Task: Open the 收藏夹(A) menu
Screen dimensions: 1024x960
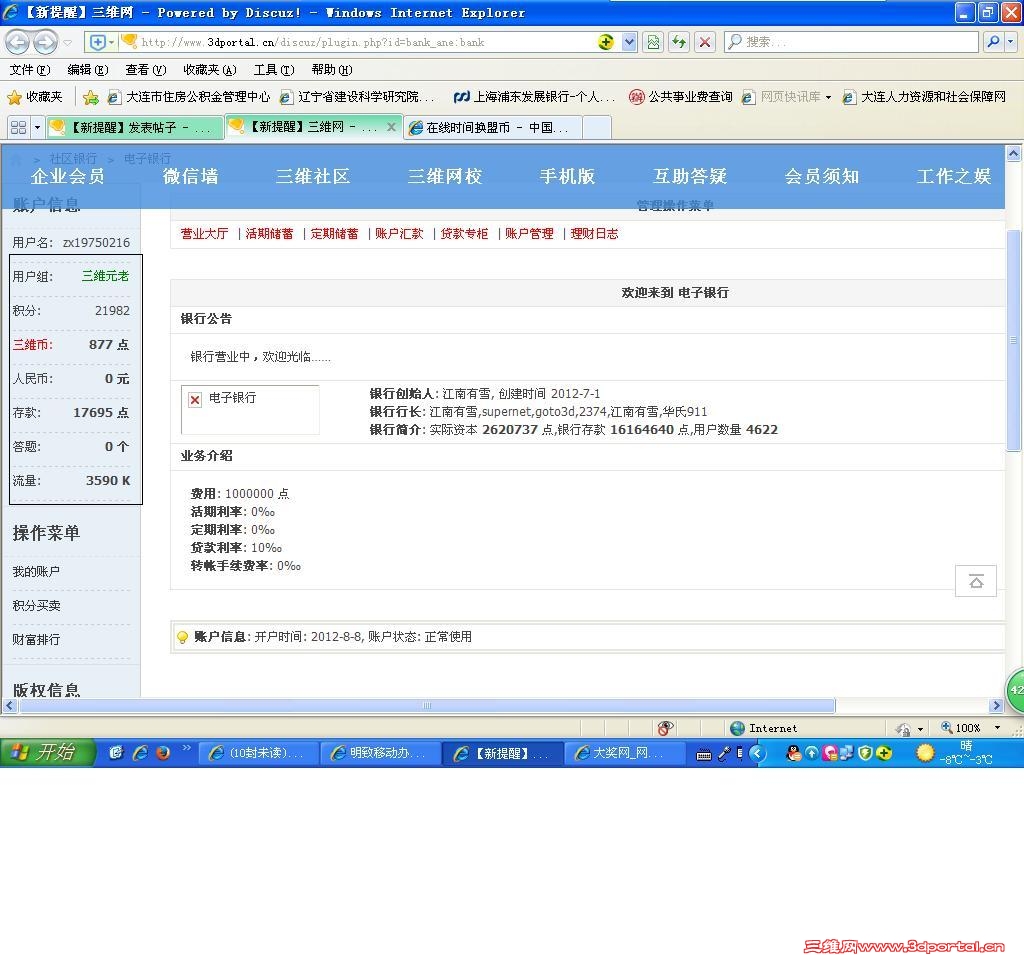Action: [210, 70]
